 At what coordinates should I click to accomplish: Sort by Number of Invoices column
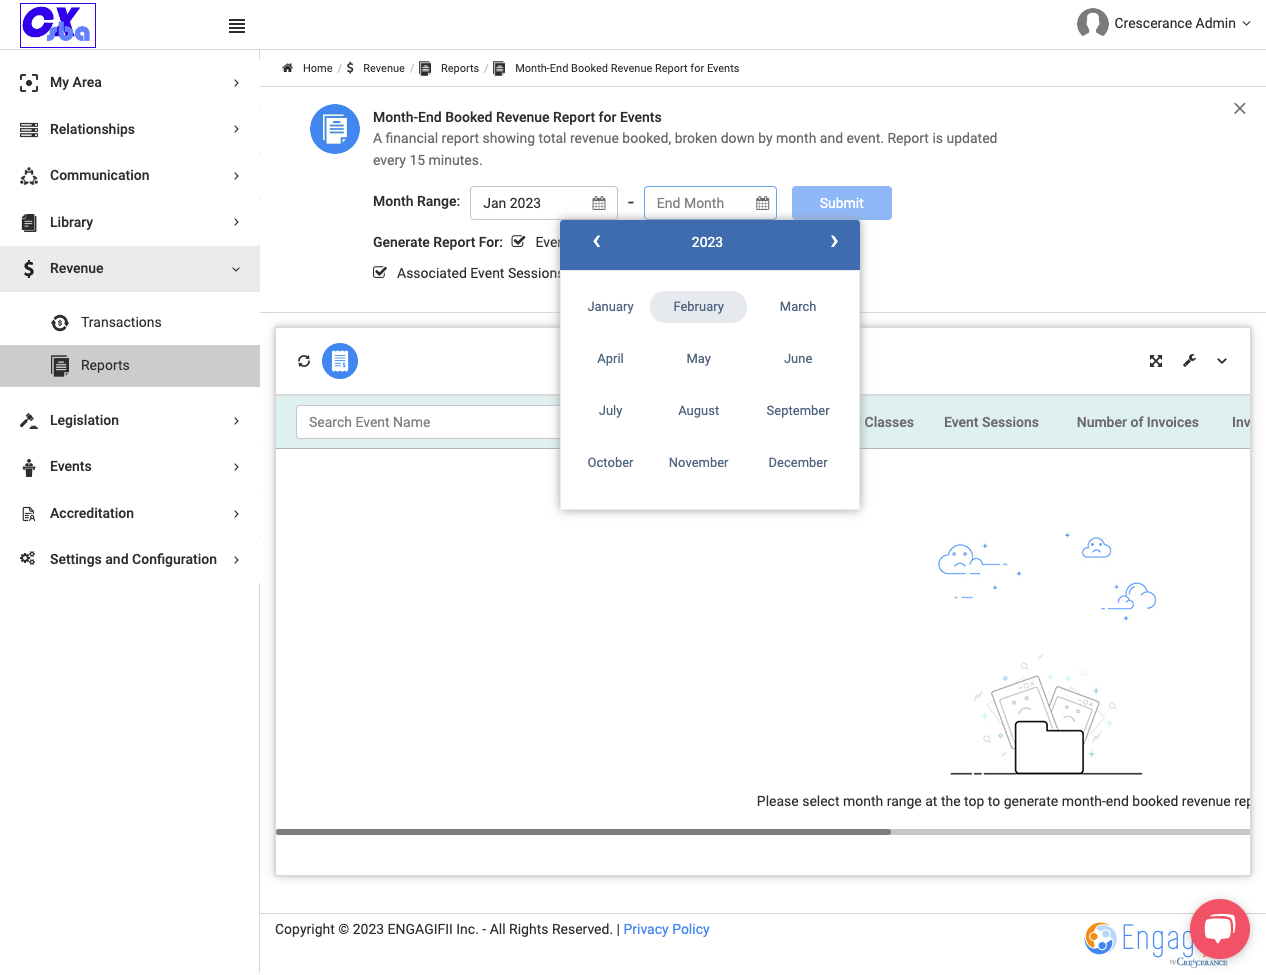click(1138, 422)
